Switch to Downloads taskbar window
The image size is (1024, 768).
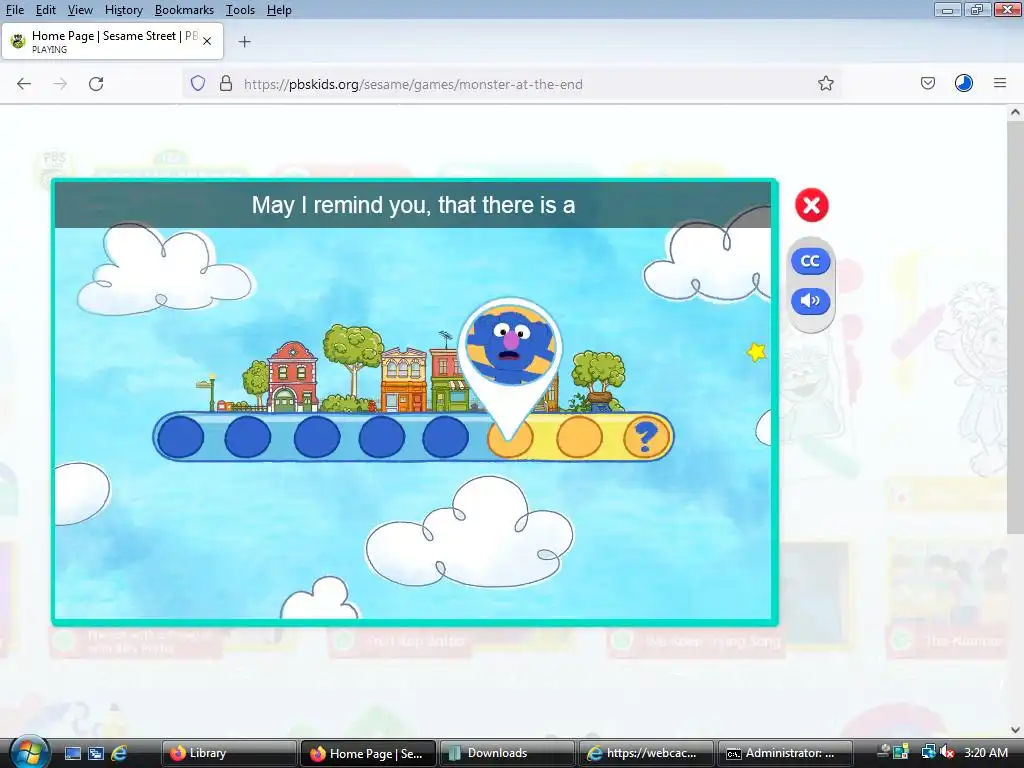click(507, 753)
